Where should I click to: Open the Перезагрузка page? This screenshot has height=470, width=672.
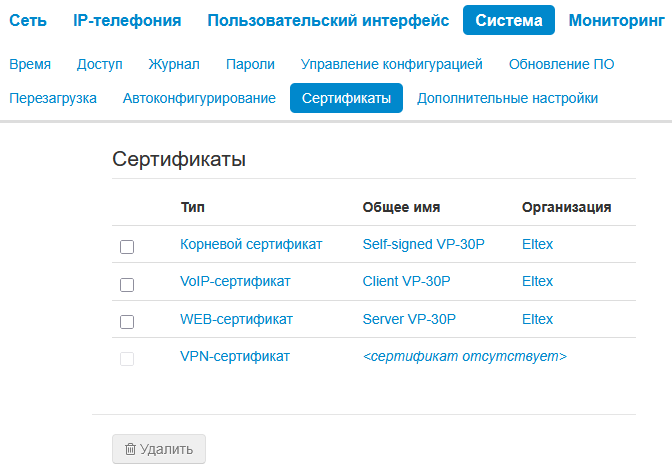[x=52, y=98]
